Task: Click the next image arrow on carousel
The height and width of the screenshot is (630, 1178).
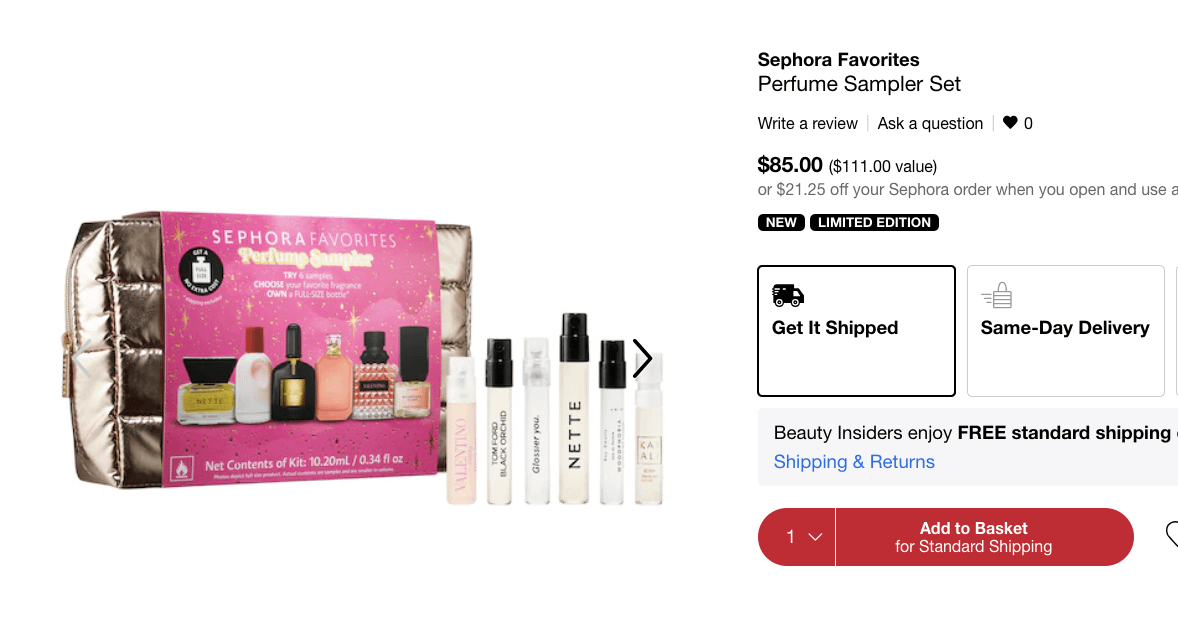Action: click(642, 358)
